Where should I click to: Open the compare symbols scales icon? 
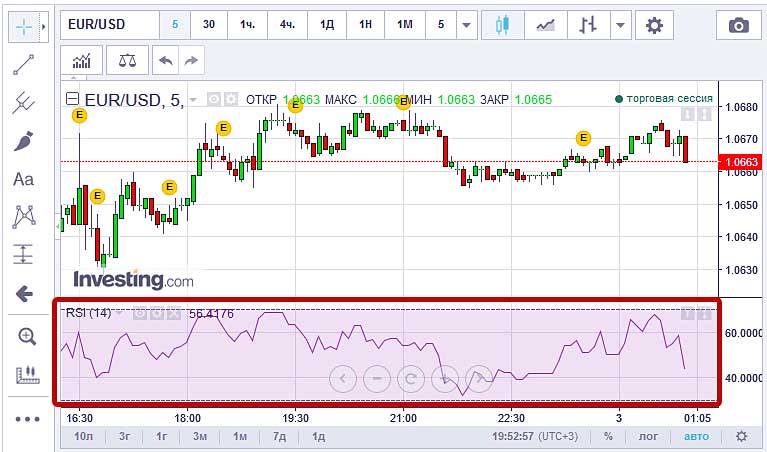click(127, 61)
